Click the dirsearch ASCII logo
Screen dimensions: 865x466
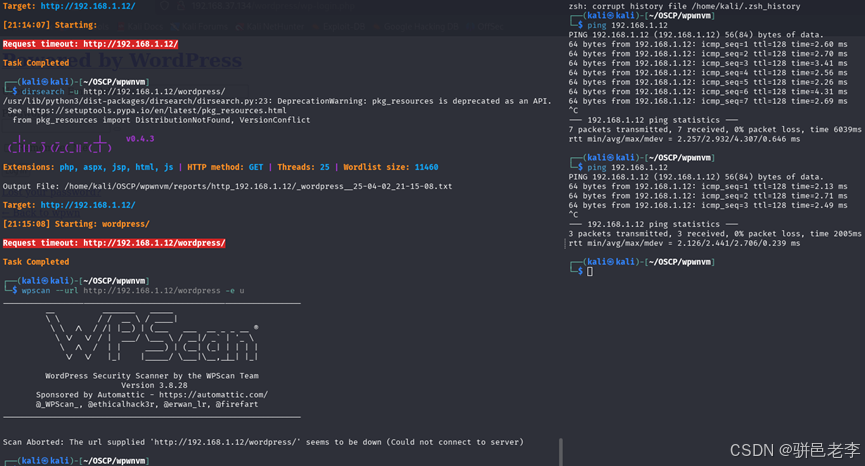coord(60,144)
